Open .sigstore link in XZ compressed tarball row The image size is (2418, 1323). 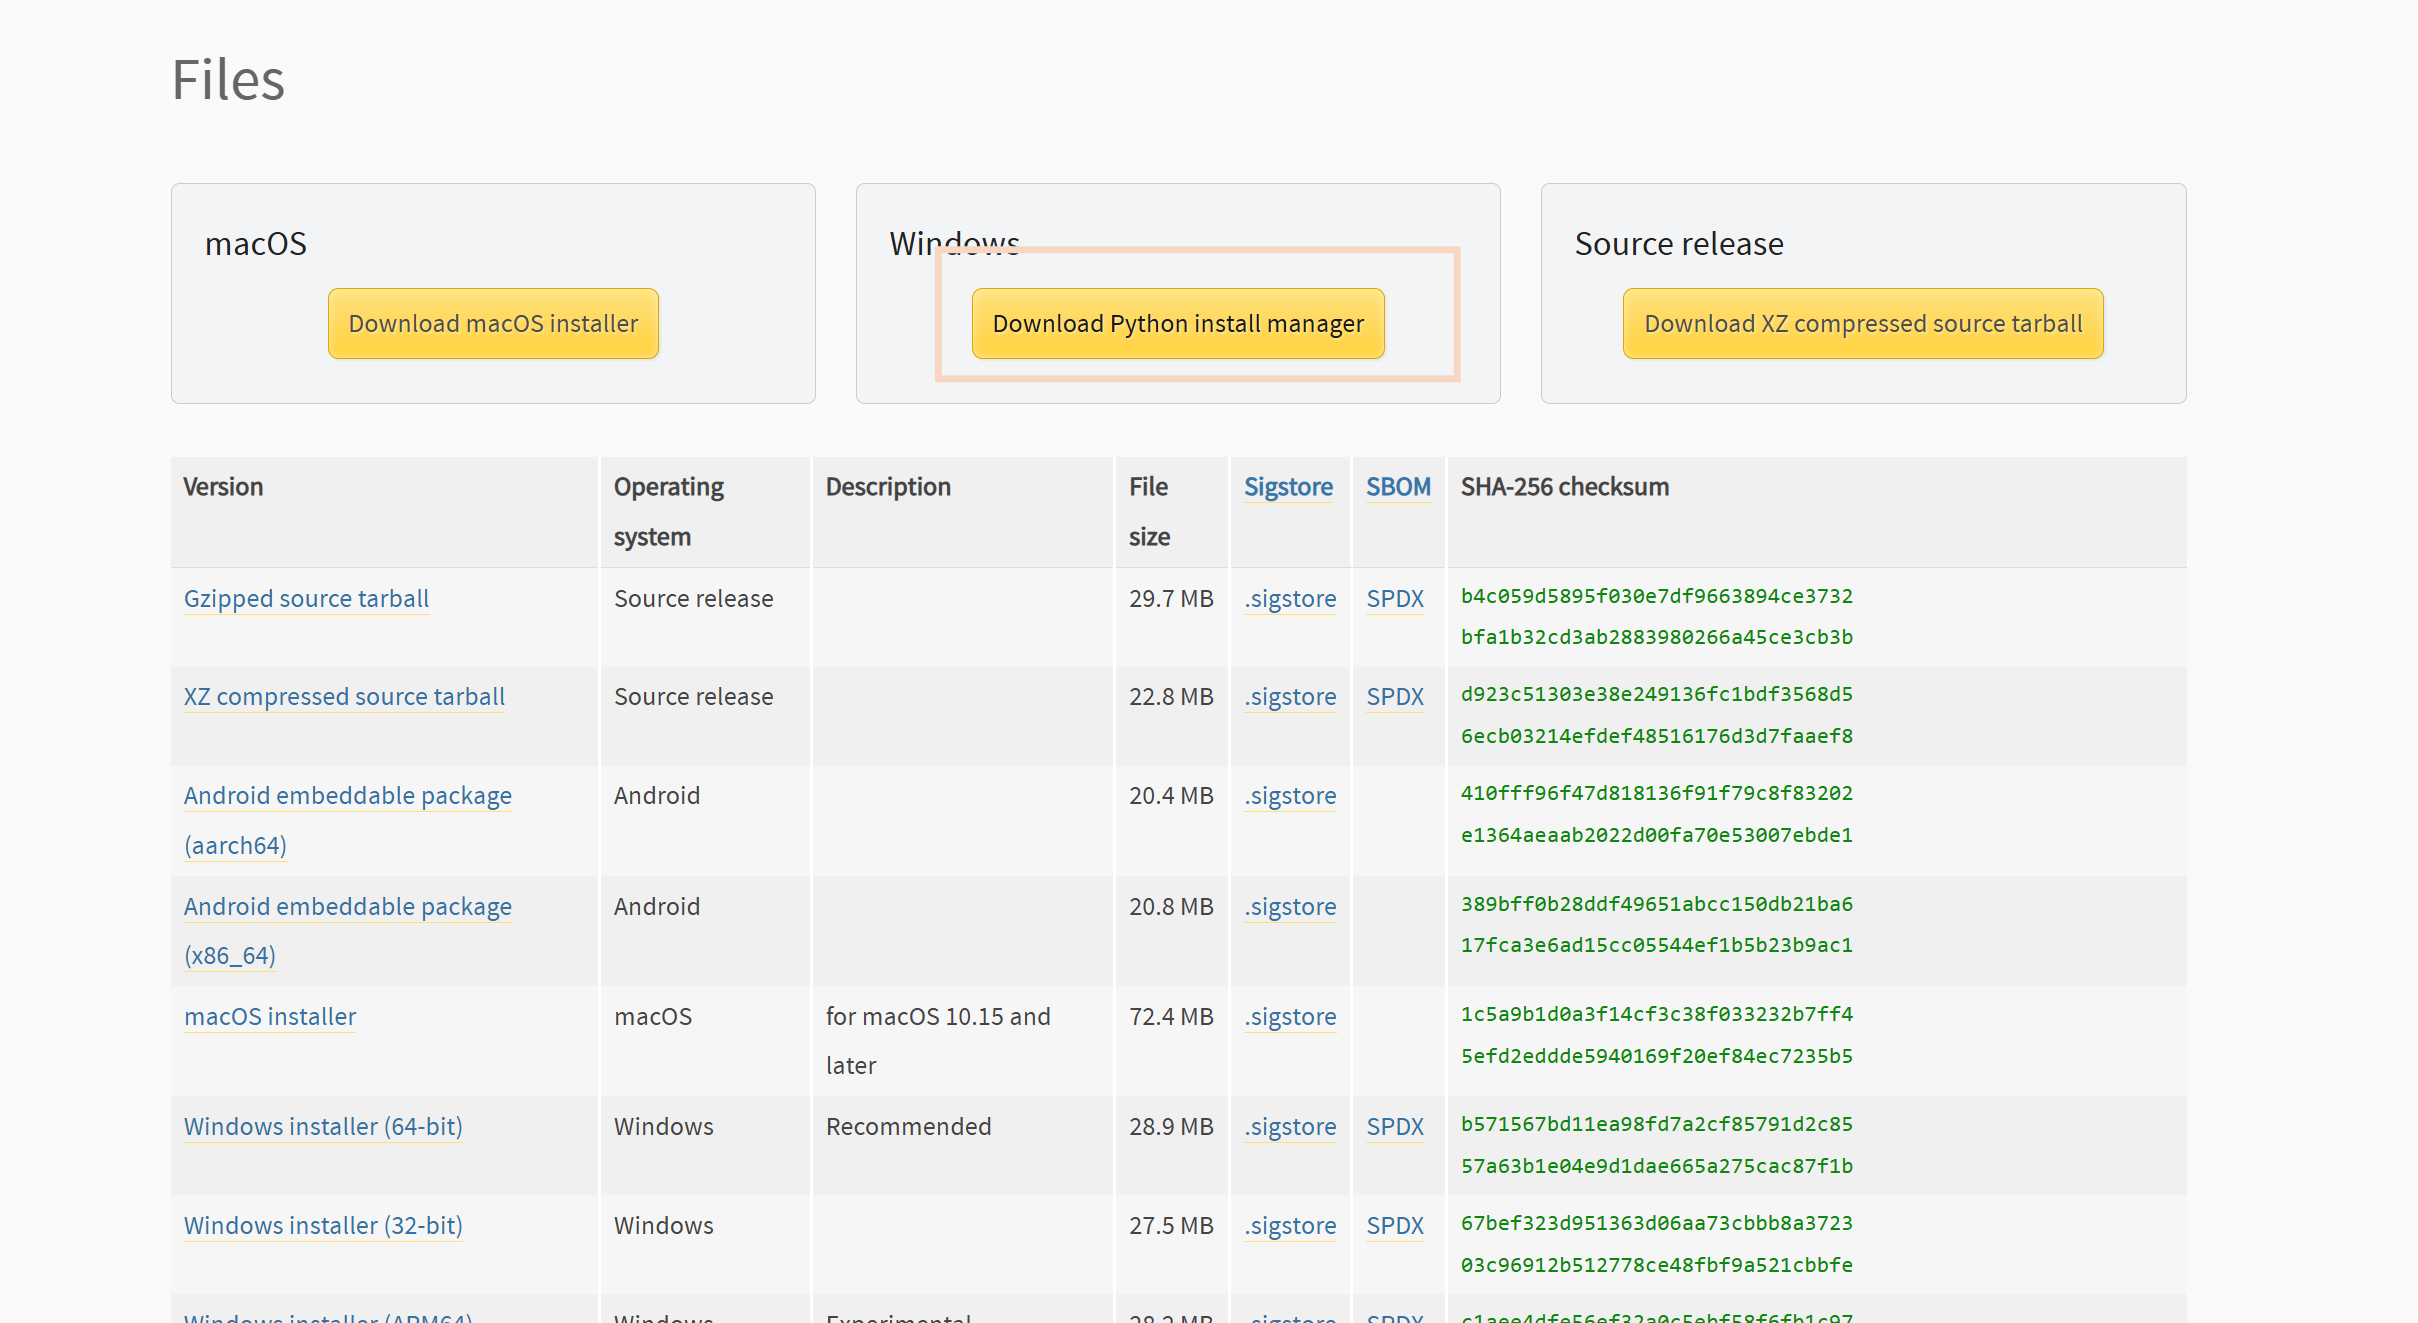pyautogui.click(x=1290, y=696)
